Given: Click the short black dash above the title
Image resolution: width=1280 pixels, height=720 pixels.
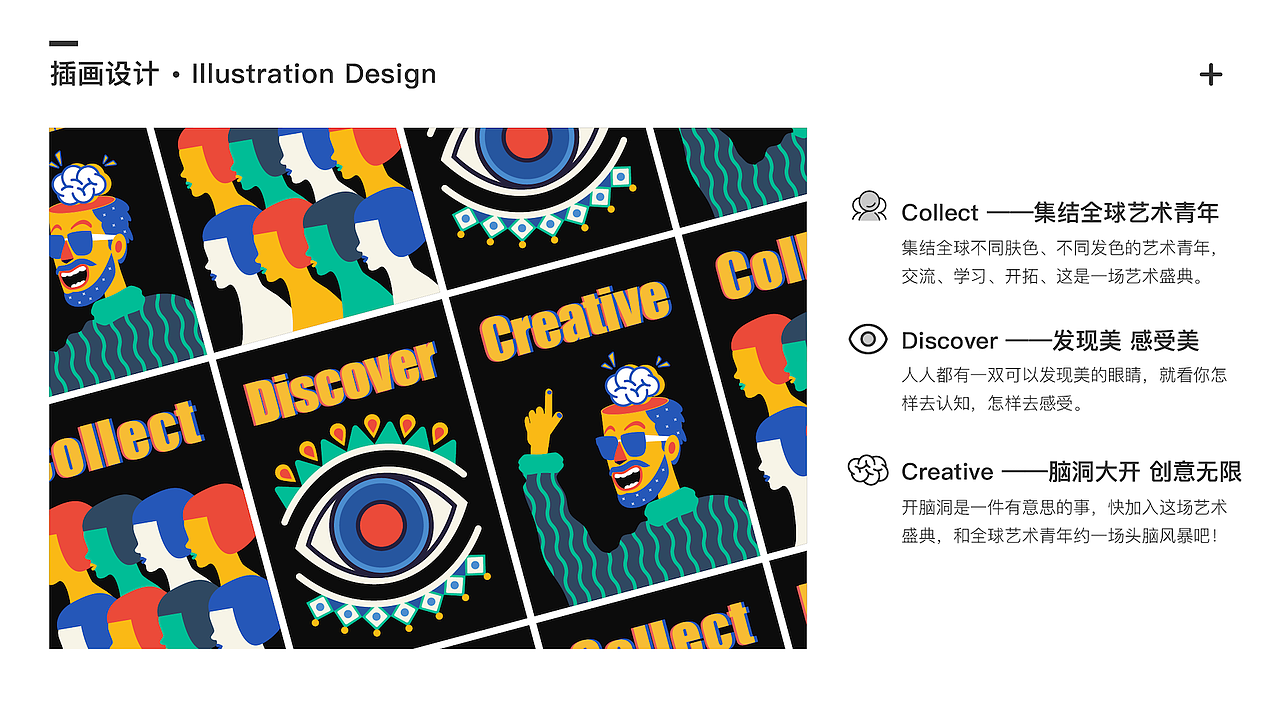Looking at the screenshot, I should click(x=63, y=43).
